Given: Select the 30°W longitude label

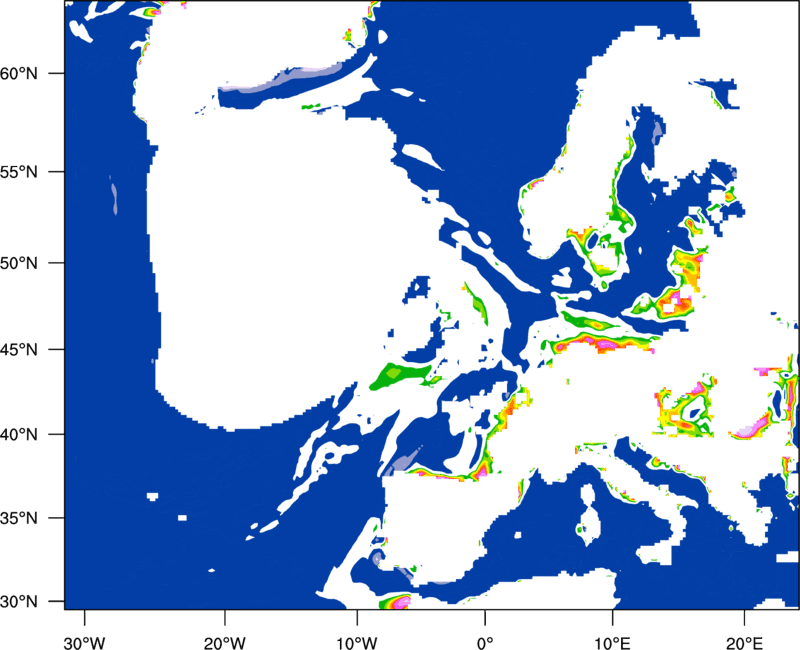Looking at the screenshot, I should pos(84,643).
